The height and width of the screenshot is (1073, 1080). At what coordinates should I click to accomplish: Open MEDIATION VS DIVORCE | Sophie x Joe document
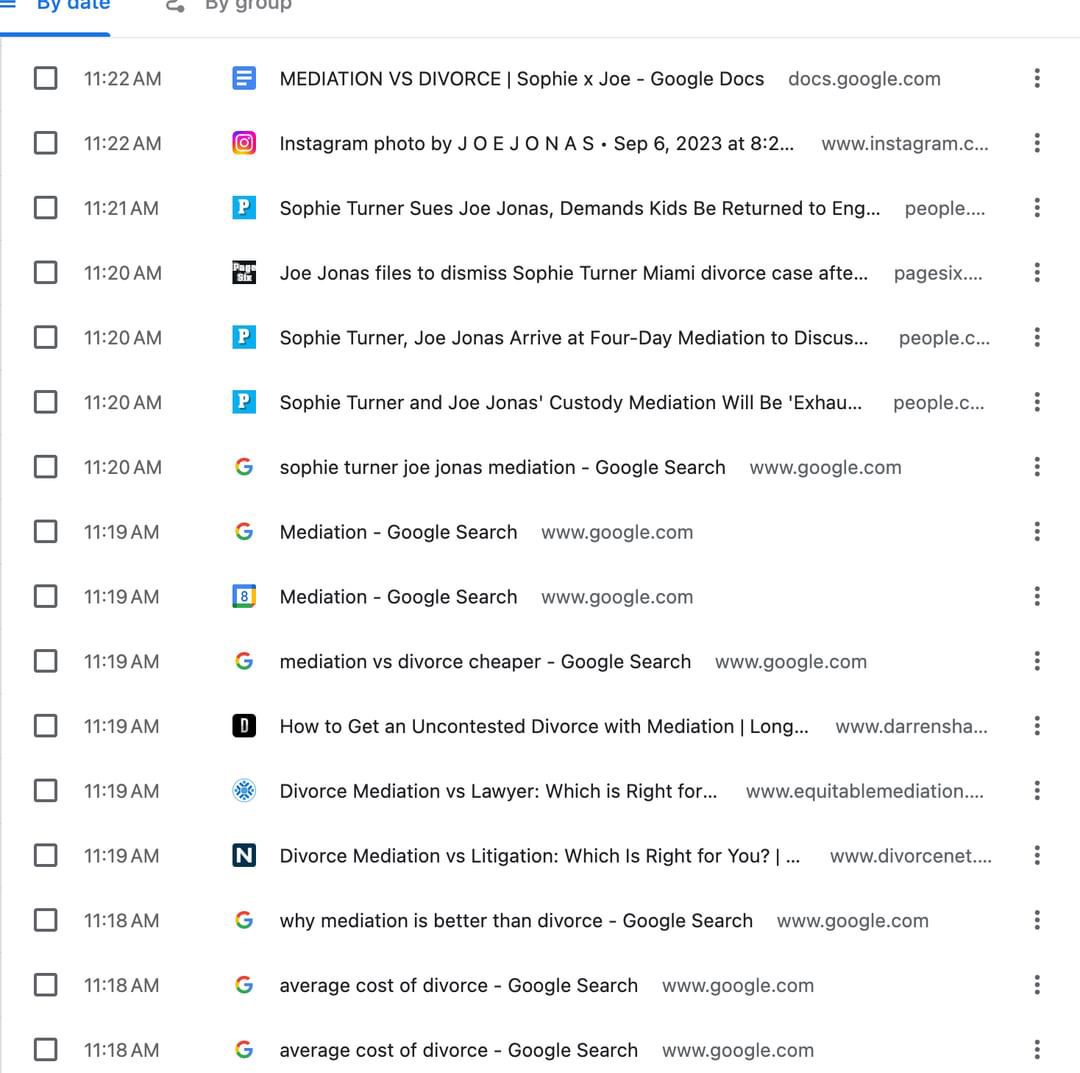click(x=521, y=79)
